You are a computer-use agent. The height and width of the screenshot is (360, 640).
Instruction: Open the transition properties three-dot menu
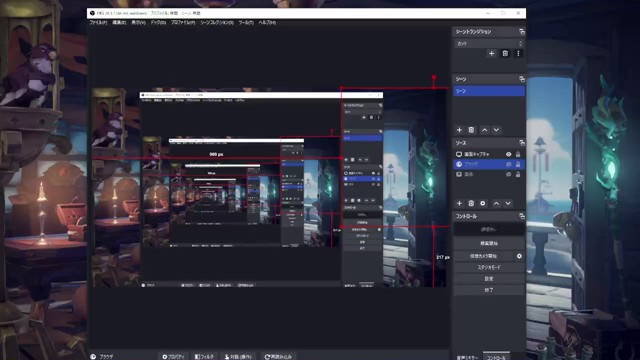pos(518,53)
